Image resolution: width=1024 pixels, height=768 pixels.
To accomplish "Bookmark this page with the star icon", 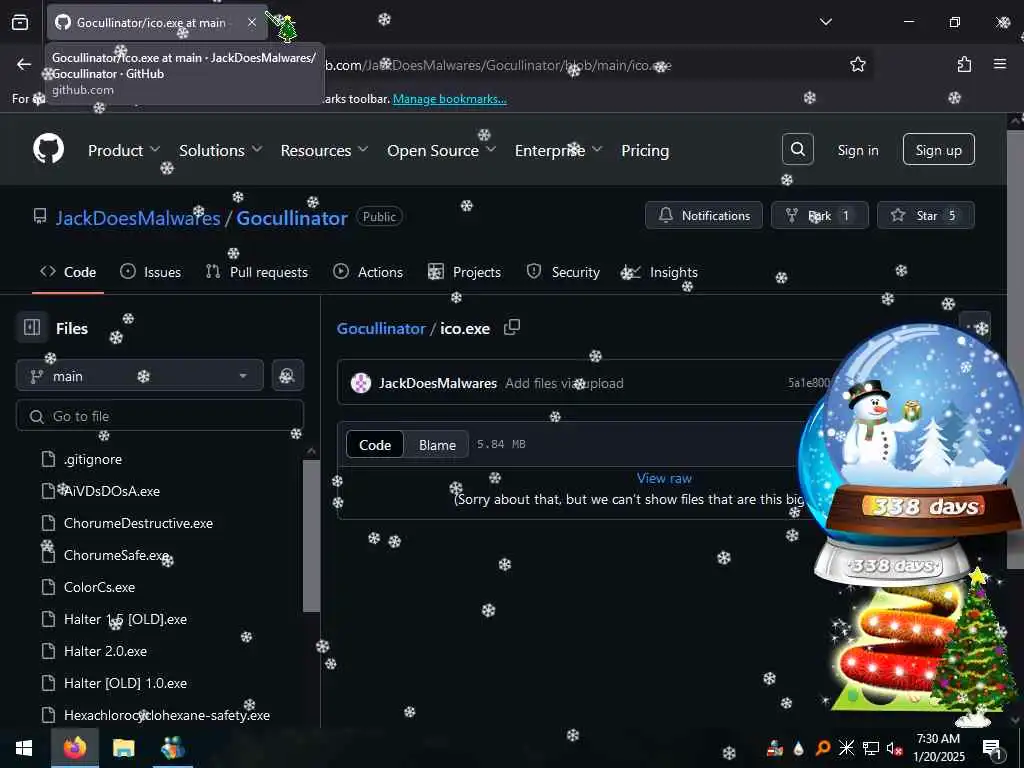I will click(x=857, y=65).
